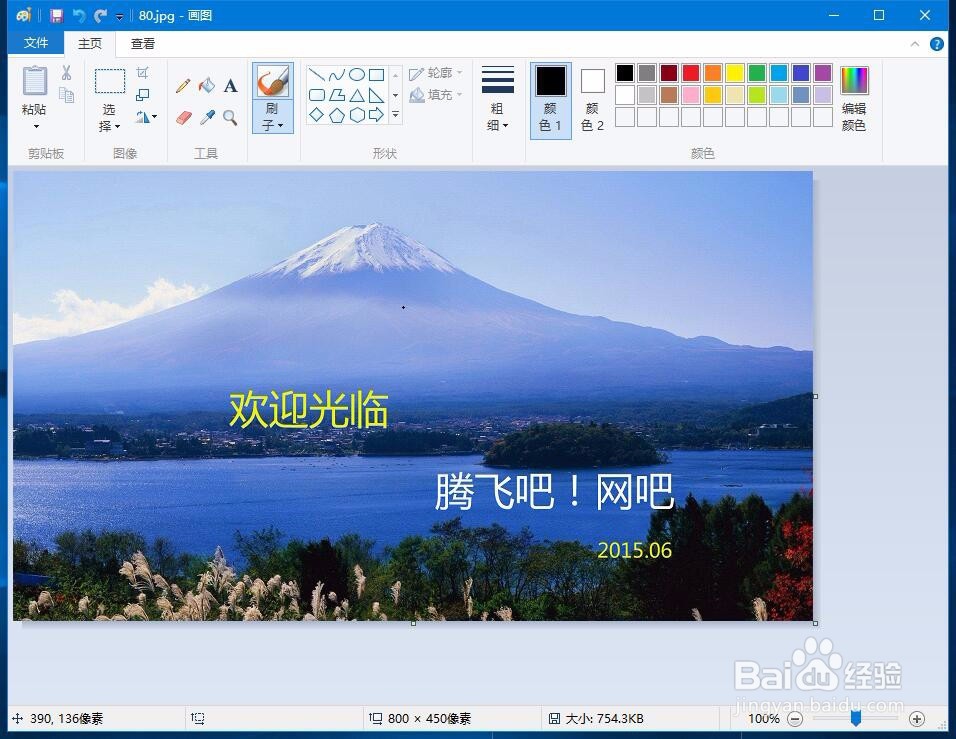Choose the hexagon shape
The width and height of the screenshot is (956, 739).
coord(357,115)
